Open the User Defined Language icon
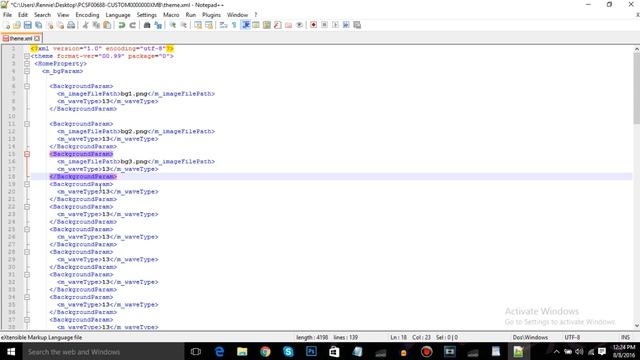Viewport: 640px width, 360px height. click(x=256, y=25)
